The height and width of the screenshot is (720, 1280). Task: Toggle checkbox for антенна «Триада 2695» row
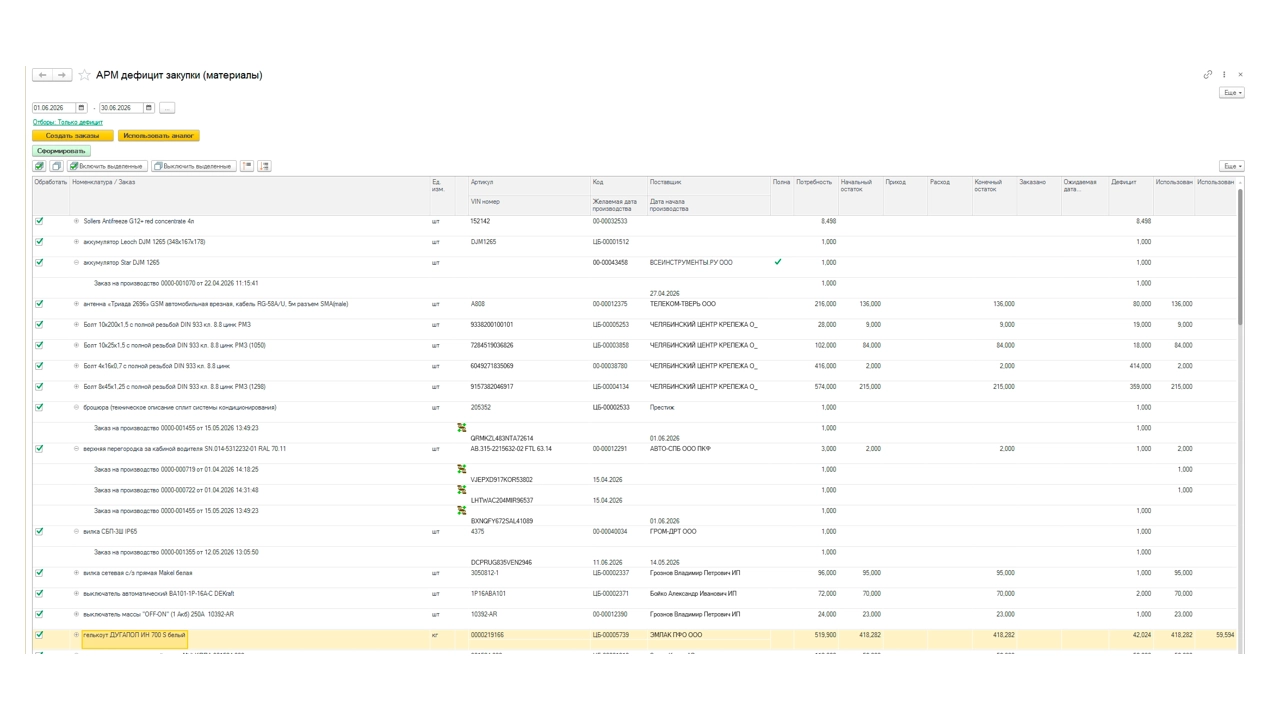pyautogui.click(x=40, y=304)
